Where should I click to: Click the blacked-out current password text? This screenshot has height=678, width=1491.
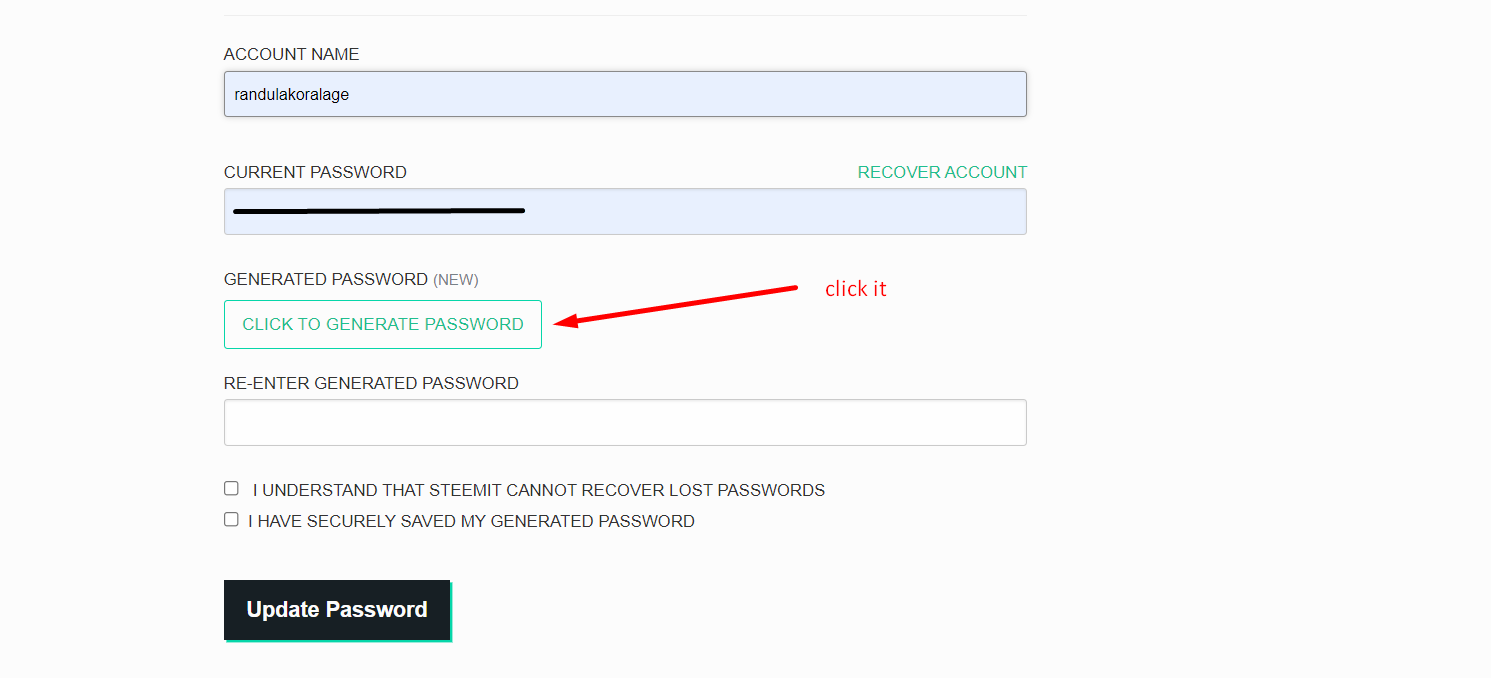point(378,211)
